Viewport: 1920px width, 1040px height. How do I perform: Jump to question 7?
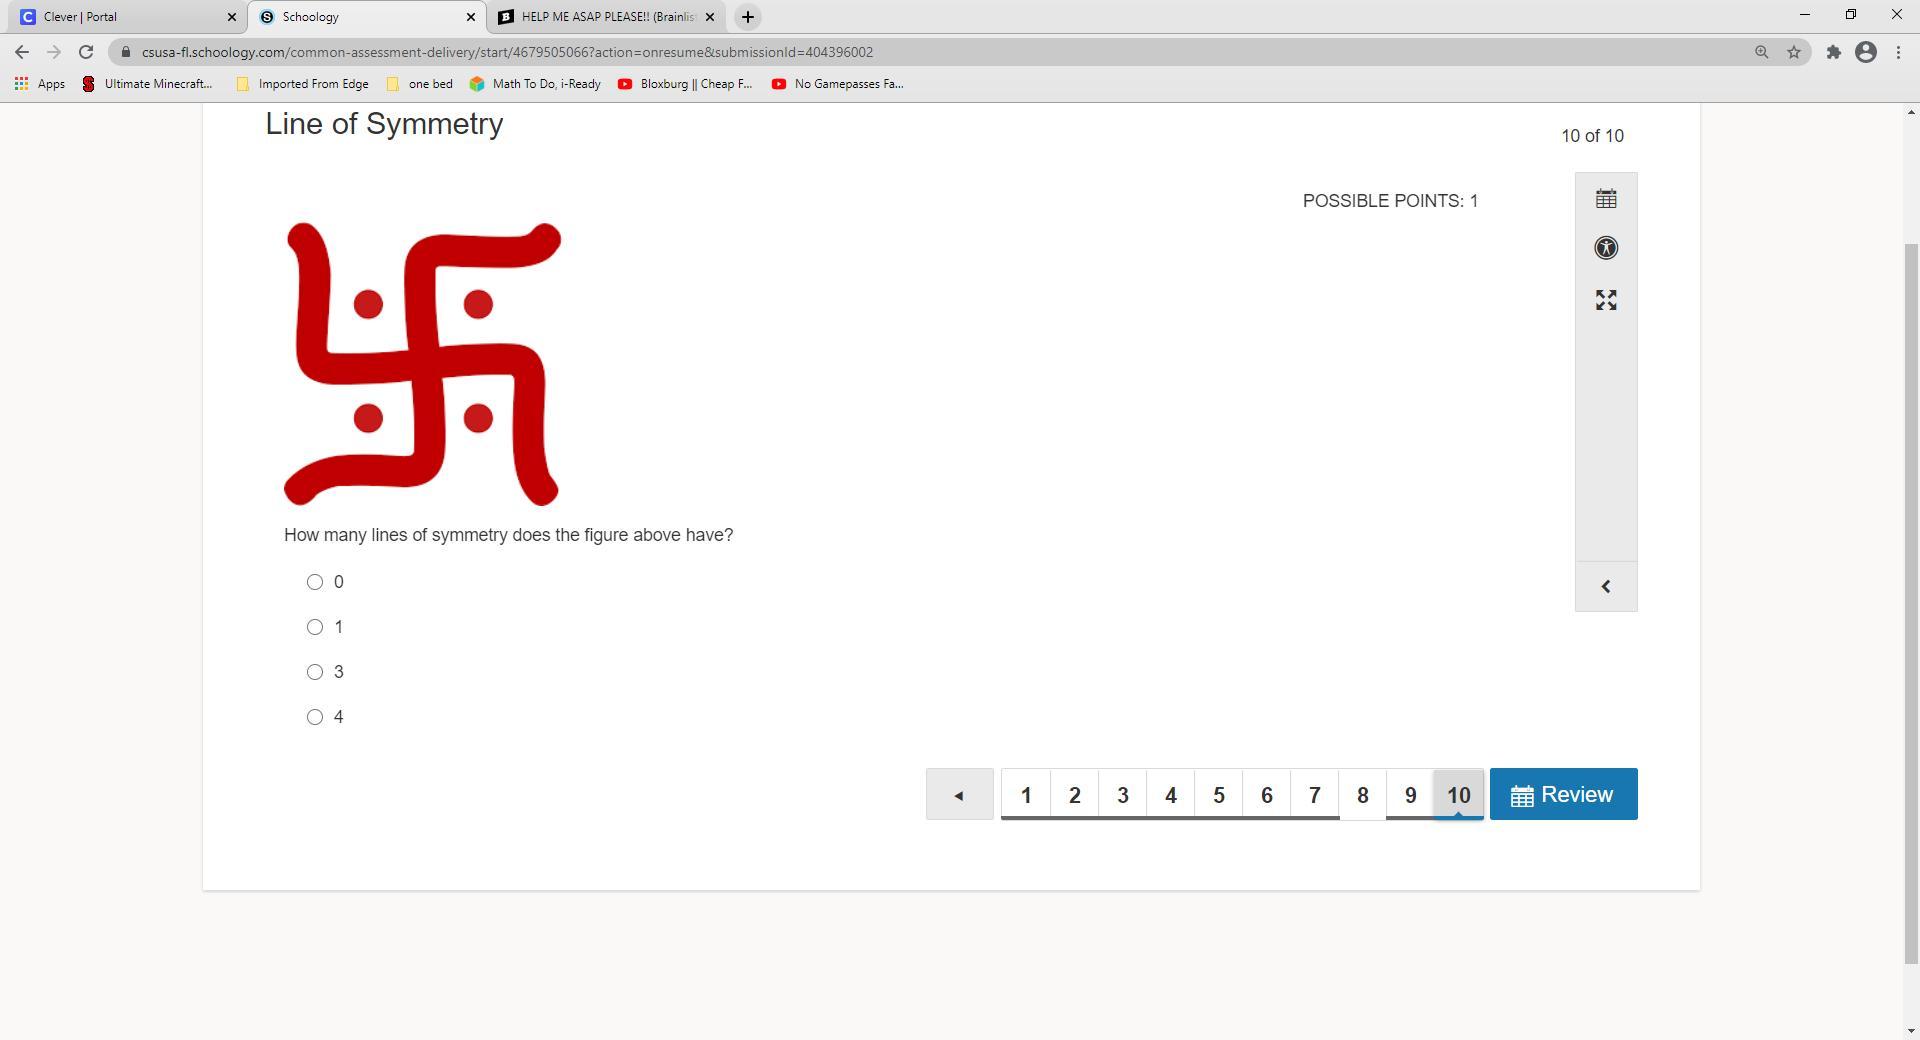[x=1315, y=795]
